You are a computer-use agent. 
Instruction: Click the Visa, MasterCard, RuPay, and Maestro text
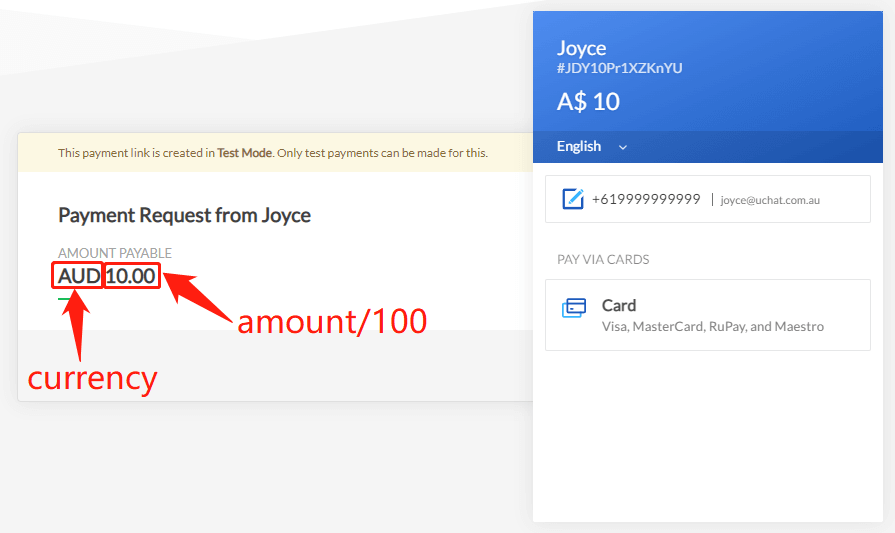pyautogui.click(x=713, y=327)
